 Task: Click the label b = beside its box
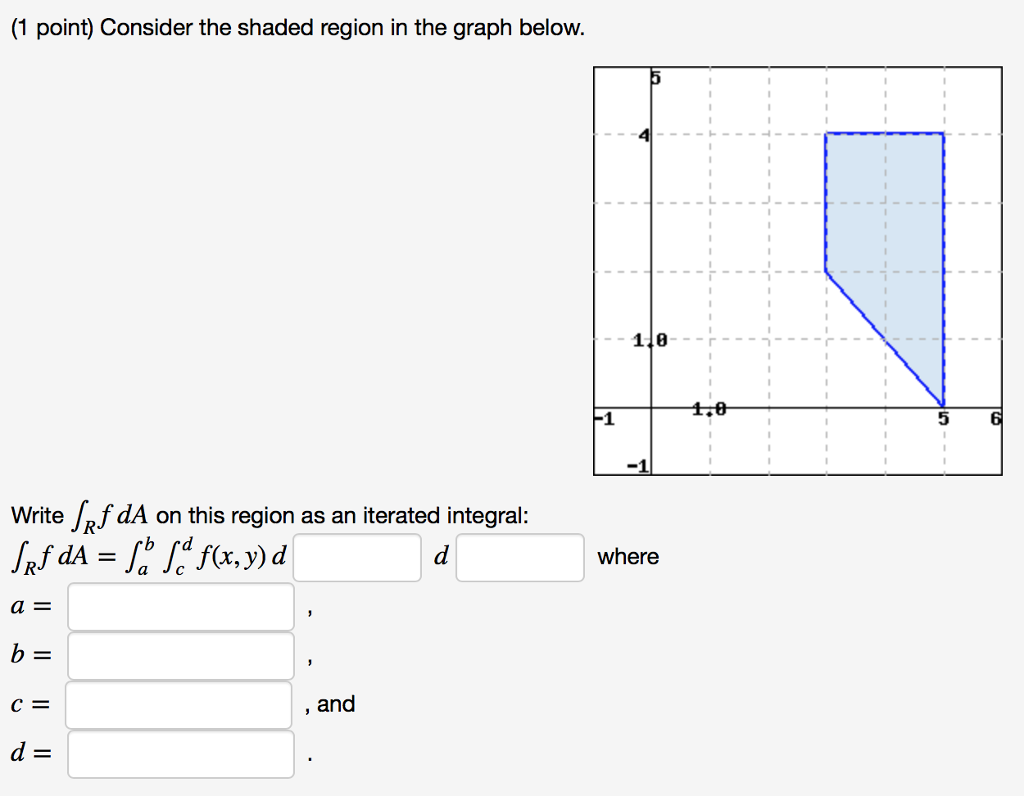29,655
